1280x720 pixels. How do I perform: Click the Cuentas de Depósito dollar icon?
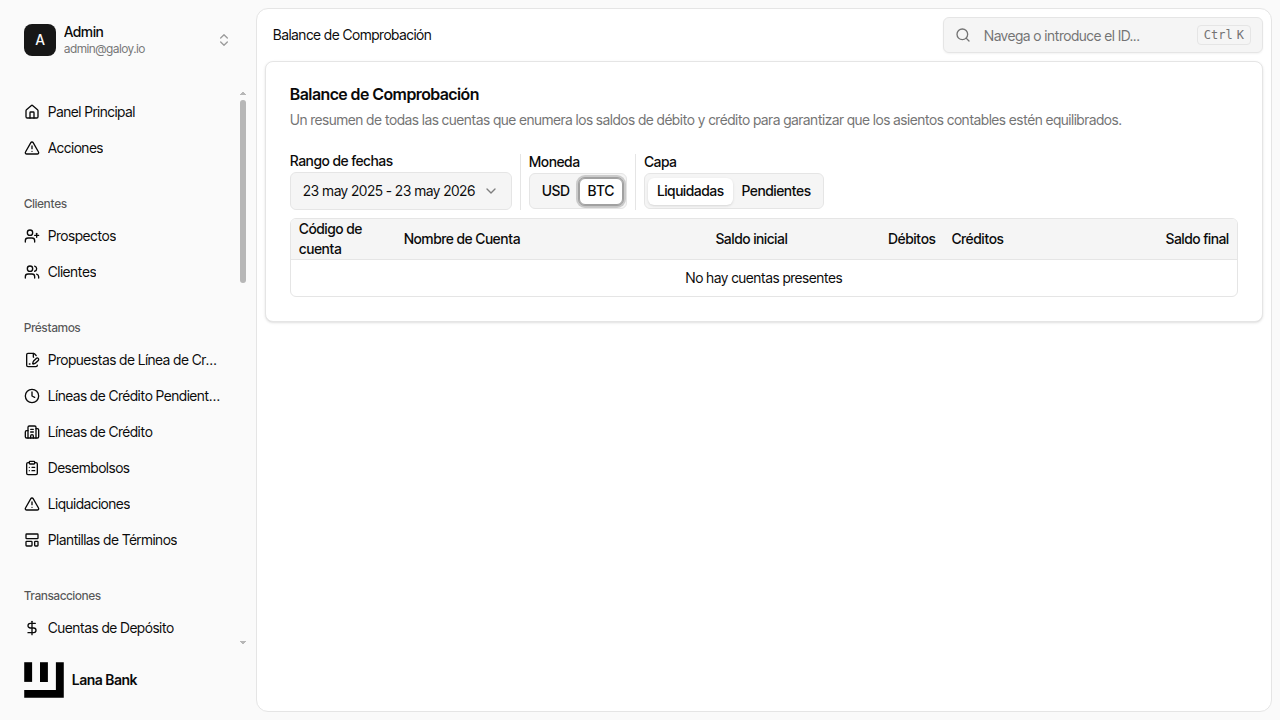click(x=32, y=628)
